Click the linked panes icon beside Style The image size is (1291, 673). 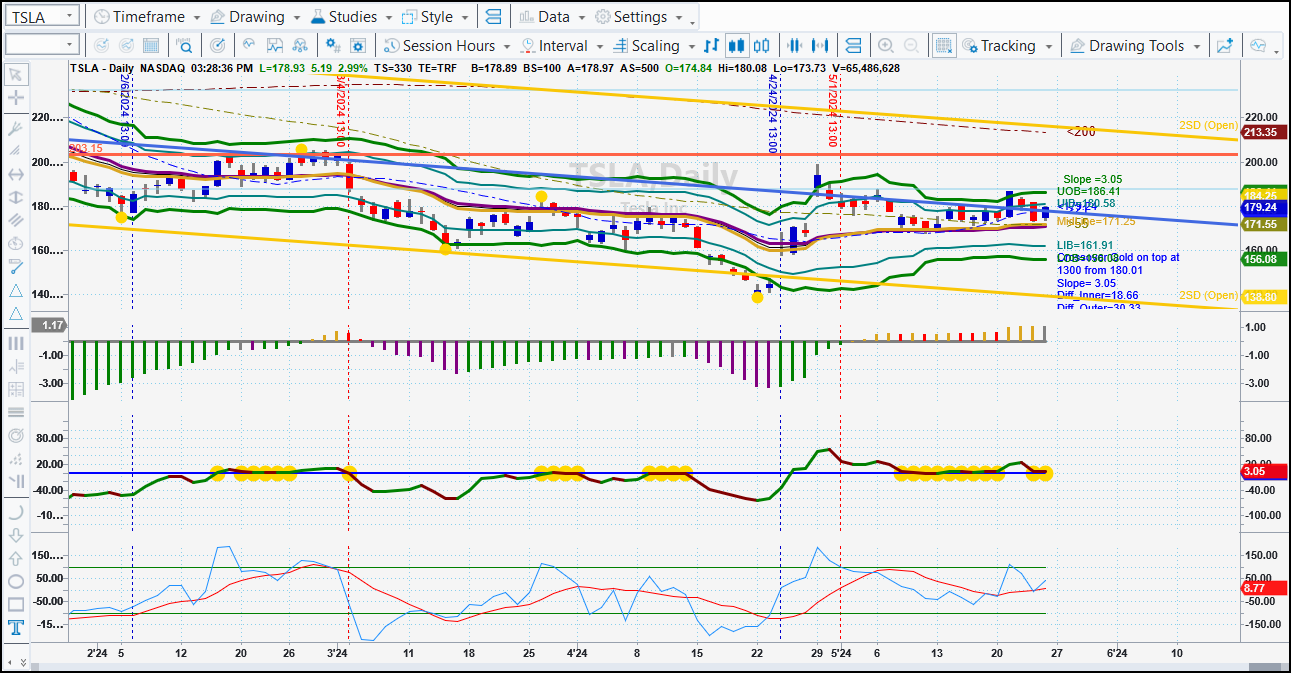coord(492,17)
